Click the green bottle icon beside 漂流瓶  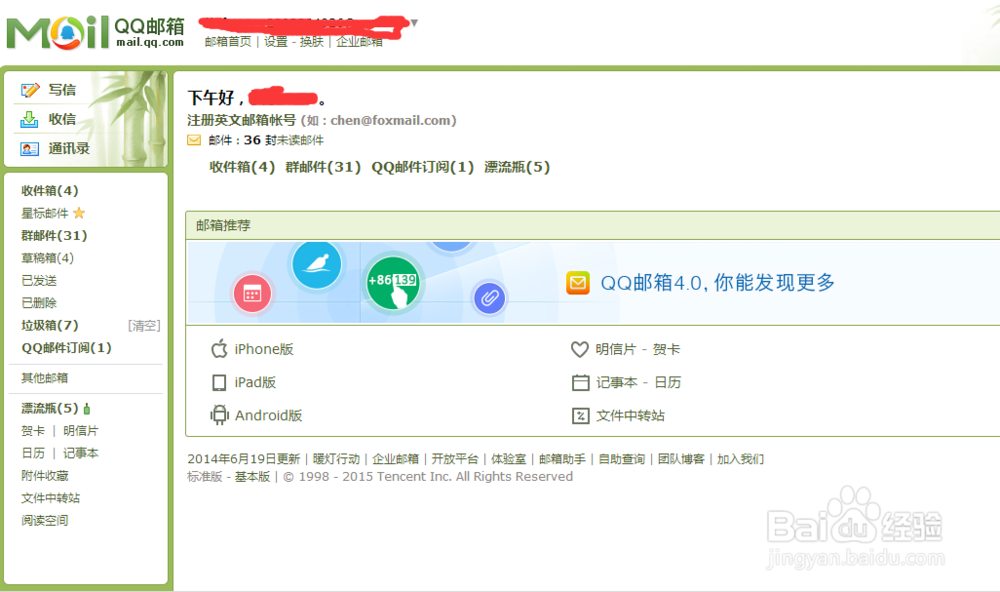coord(87,408)
